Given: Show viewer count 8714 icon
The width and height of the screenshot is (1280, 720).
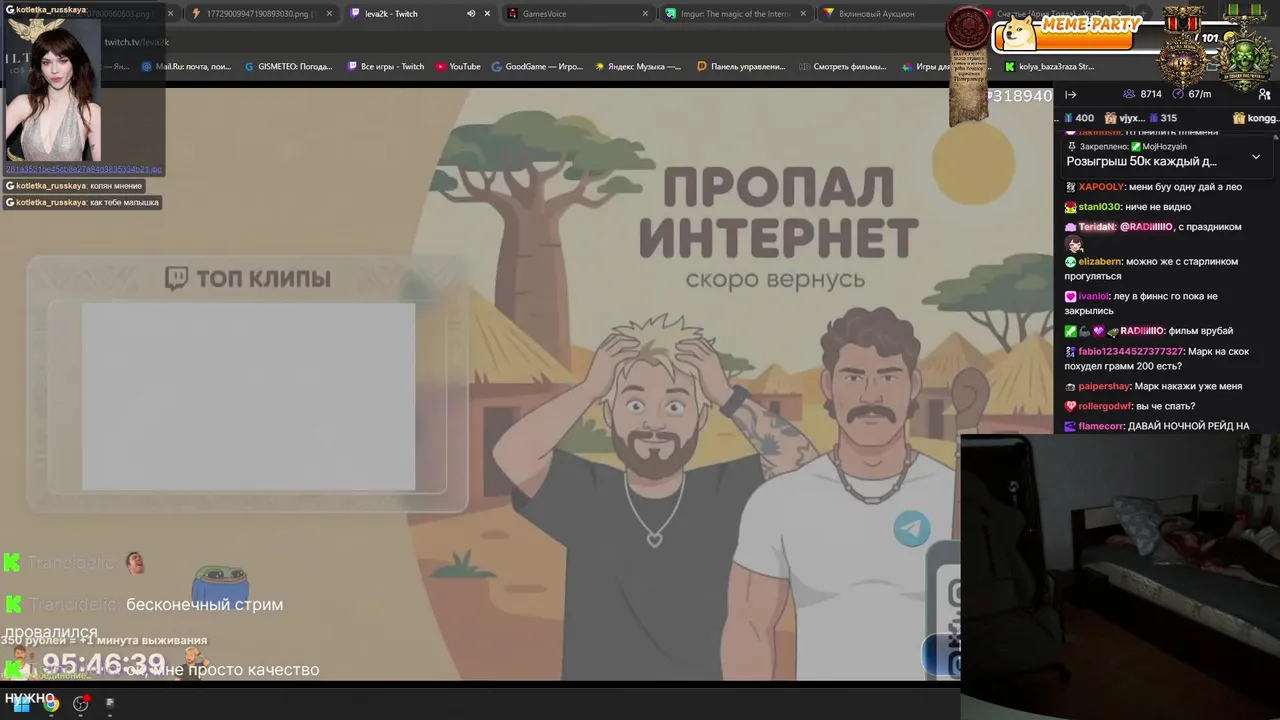Looking at the screenshot, I should 1129,94.
